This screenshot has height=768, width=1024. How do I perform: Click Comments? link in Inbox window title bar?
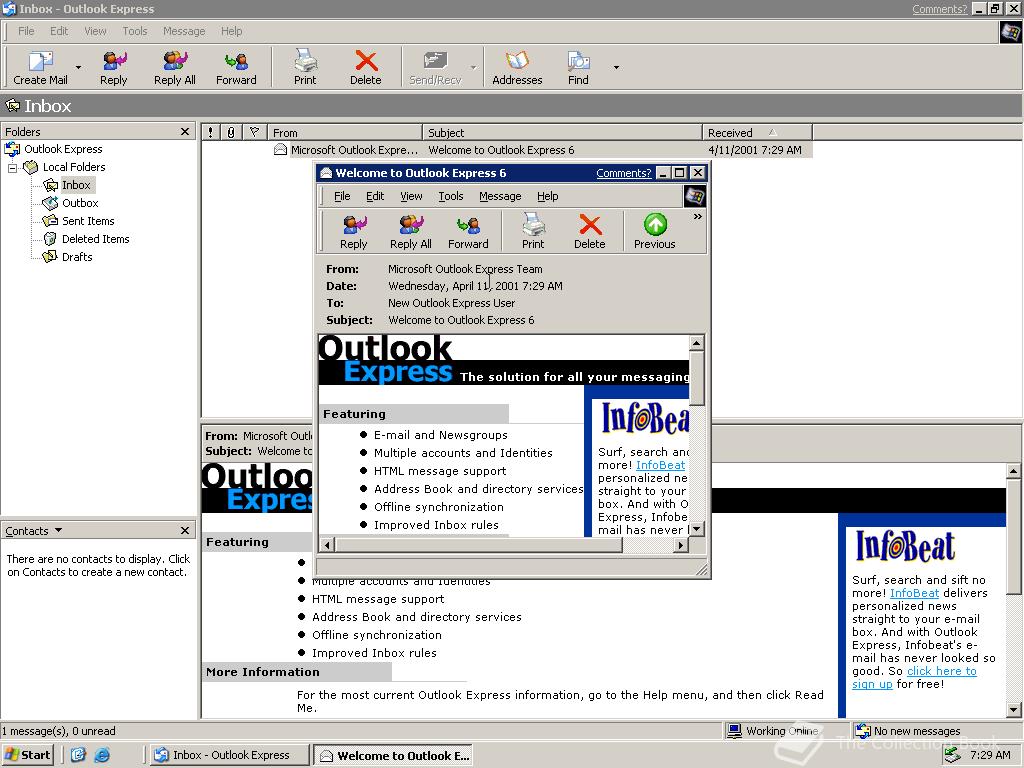click(x=940, y=9)
